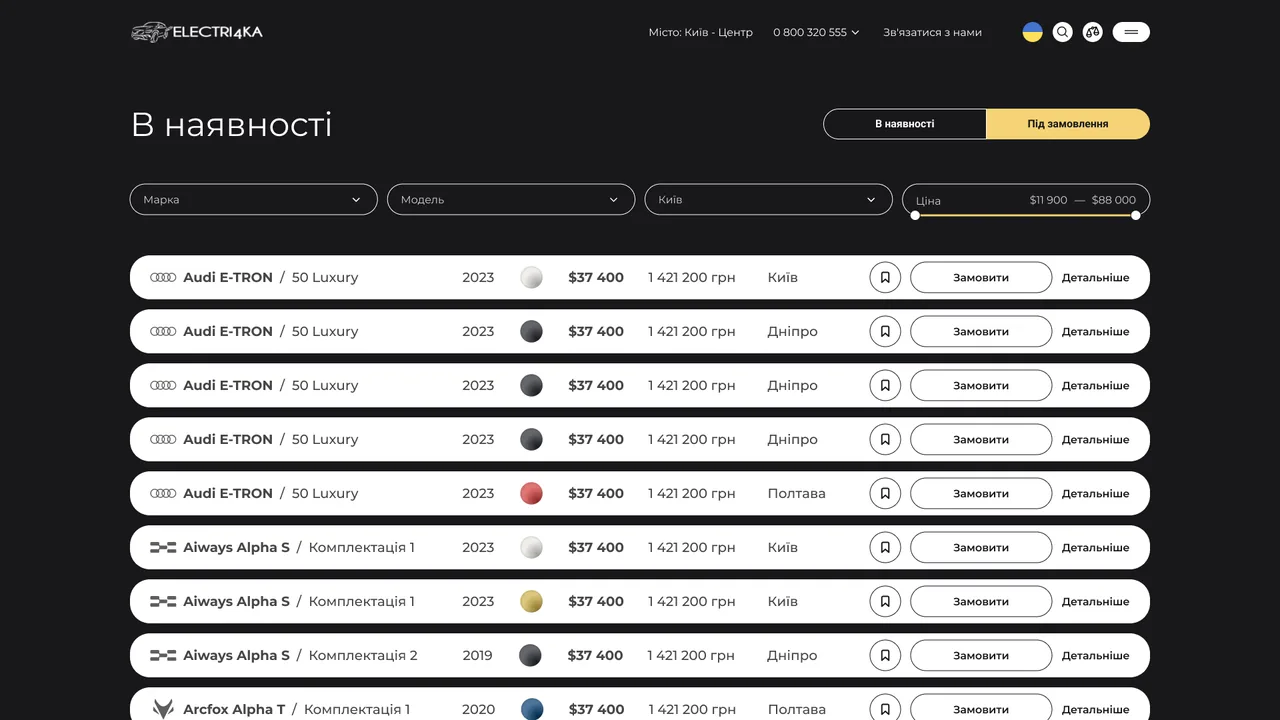The height and width of the screenshot is (720, 1280).
Task: Click the Arcfox logo icon
Action: click(x=163, y=709)
